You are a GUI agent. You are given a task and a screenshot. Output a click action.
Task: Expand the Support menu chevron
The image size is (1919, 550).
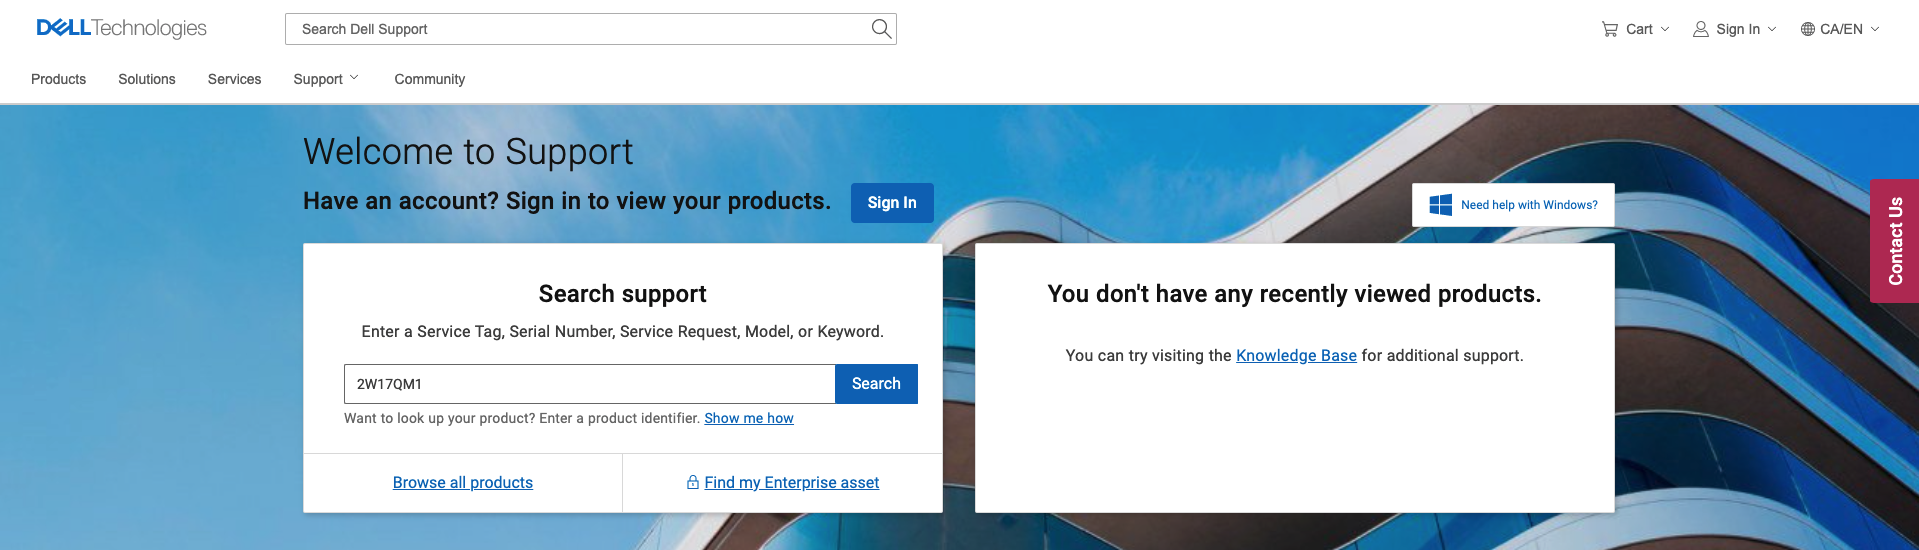[x=354, y=78]
